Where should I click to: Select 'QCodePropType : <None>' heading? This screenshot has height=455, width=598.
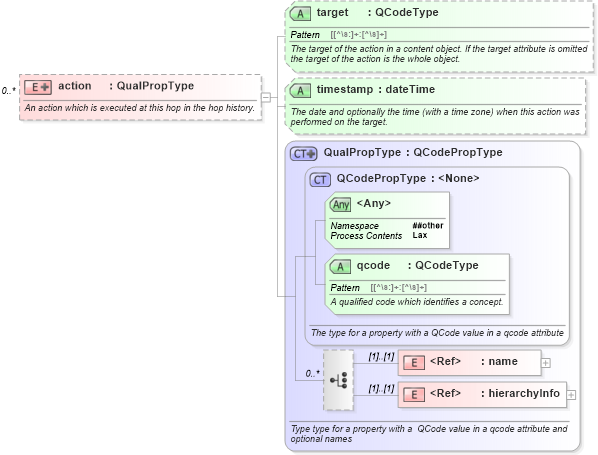pos(408,178)
